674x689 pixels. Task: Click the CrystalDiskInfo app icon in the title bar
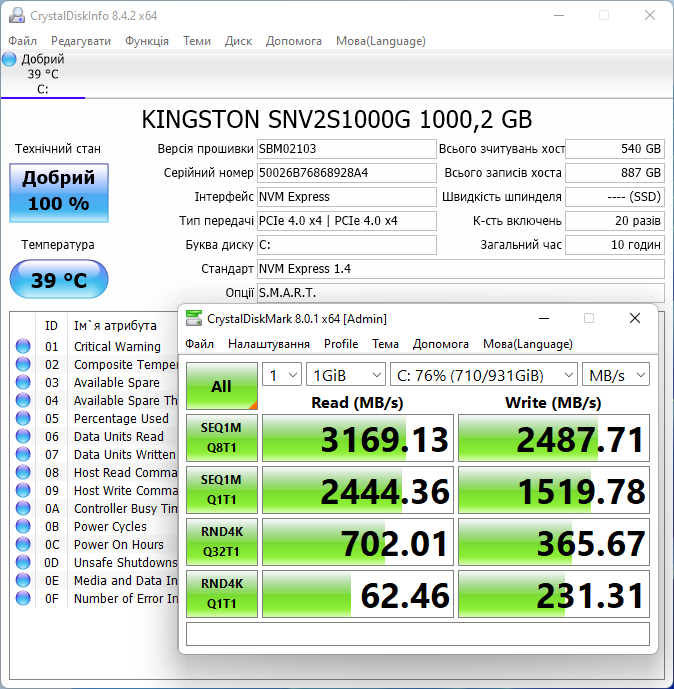click(x=17, y=15)
